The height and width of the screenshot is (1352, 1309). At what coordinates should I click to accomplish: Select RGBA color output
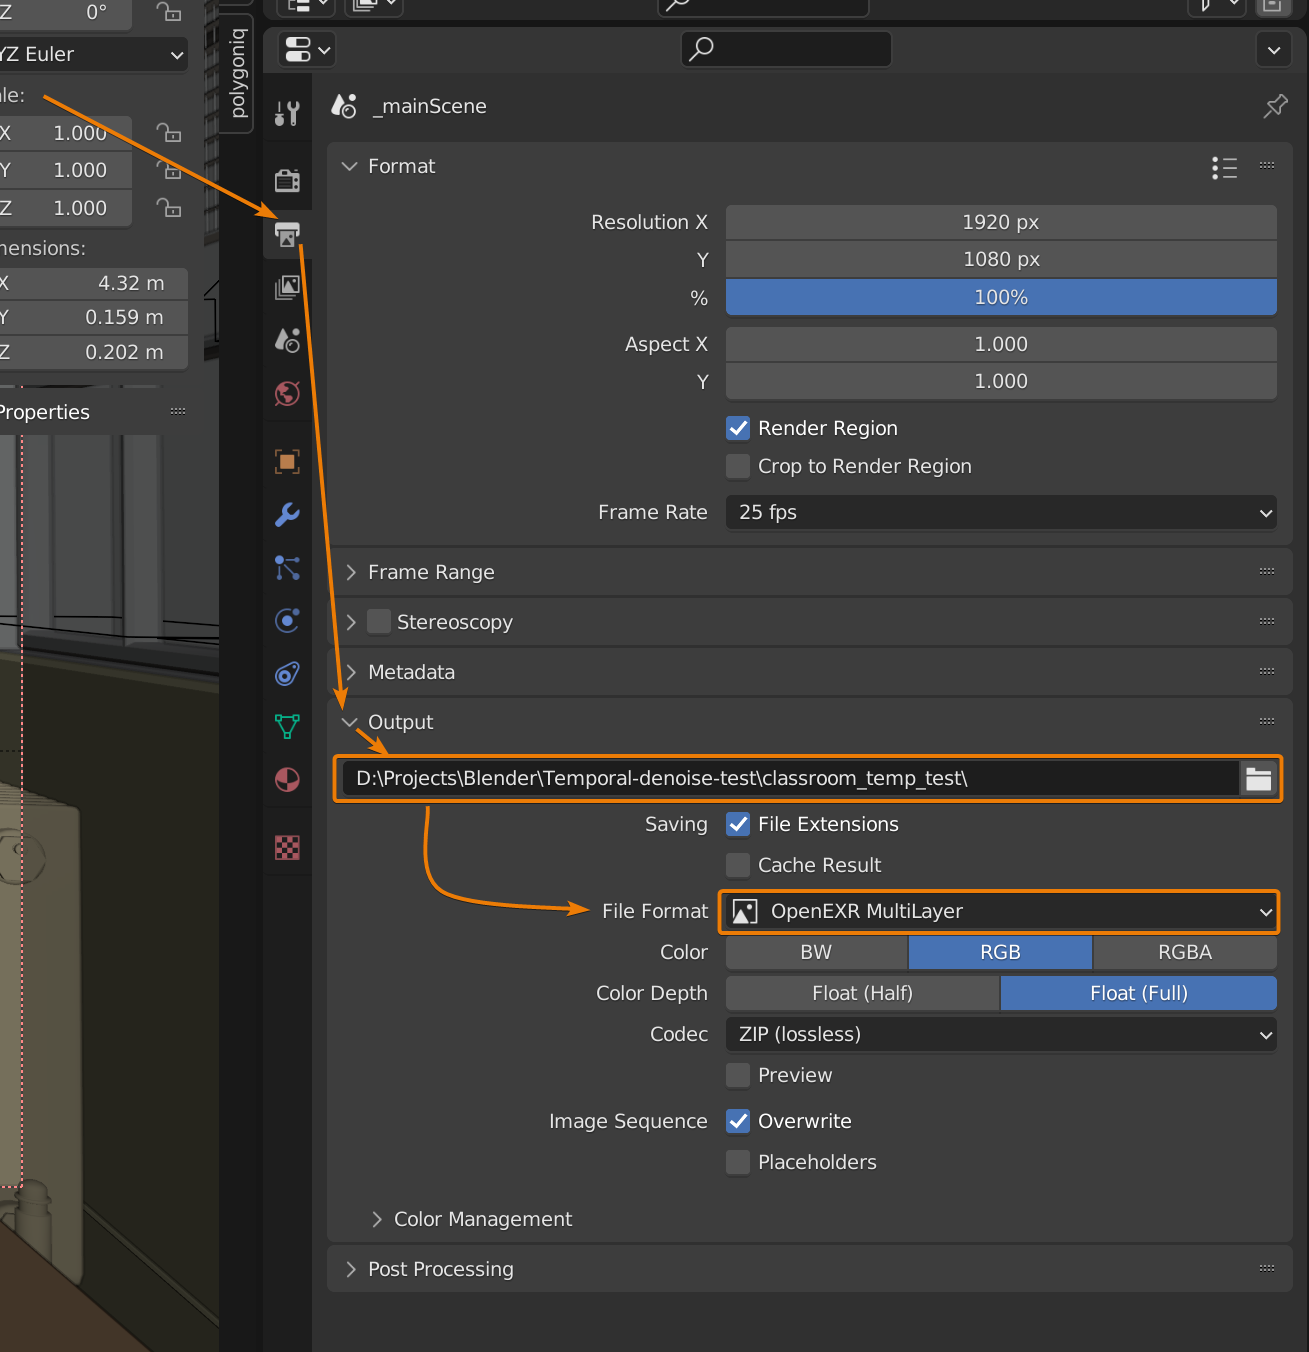pos(1185,952)
